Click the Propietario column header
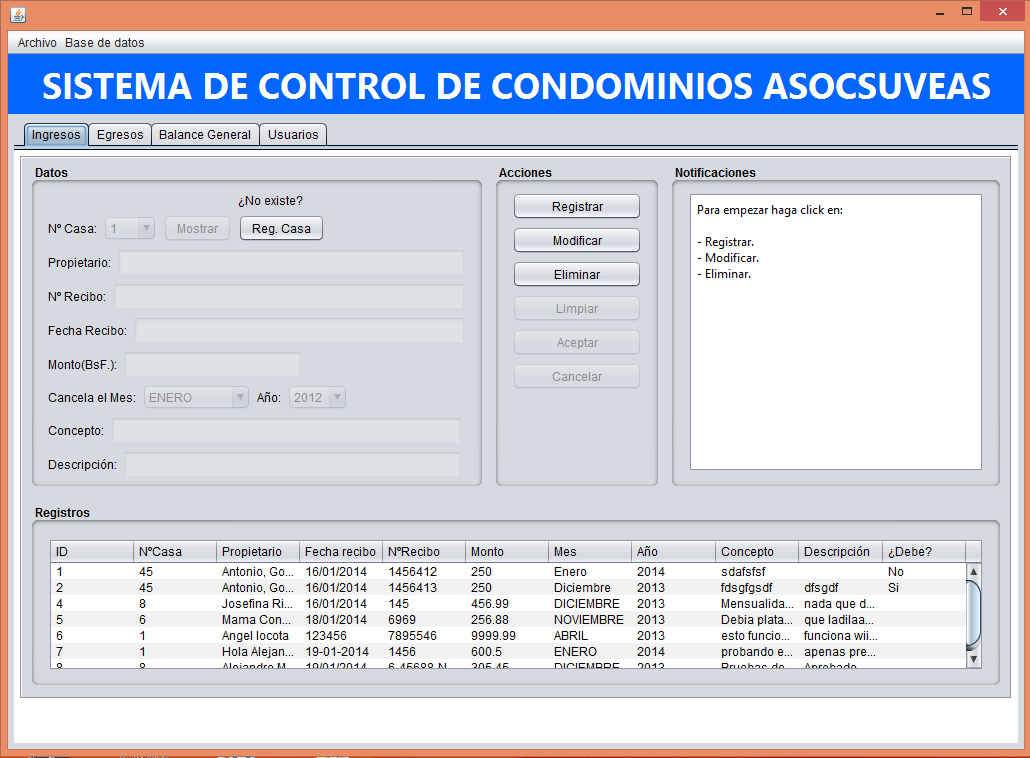The image size is (1030, 758). (258, 552)
